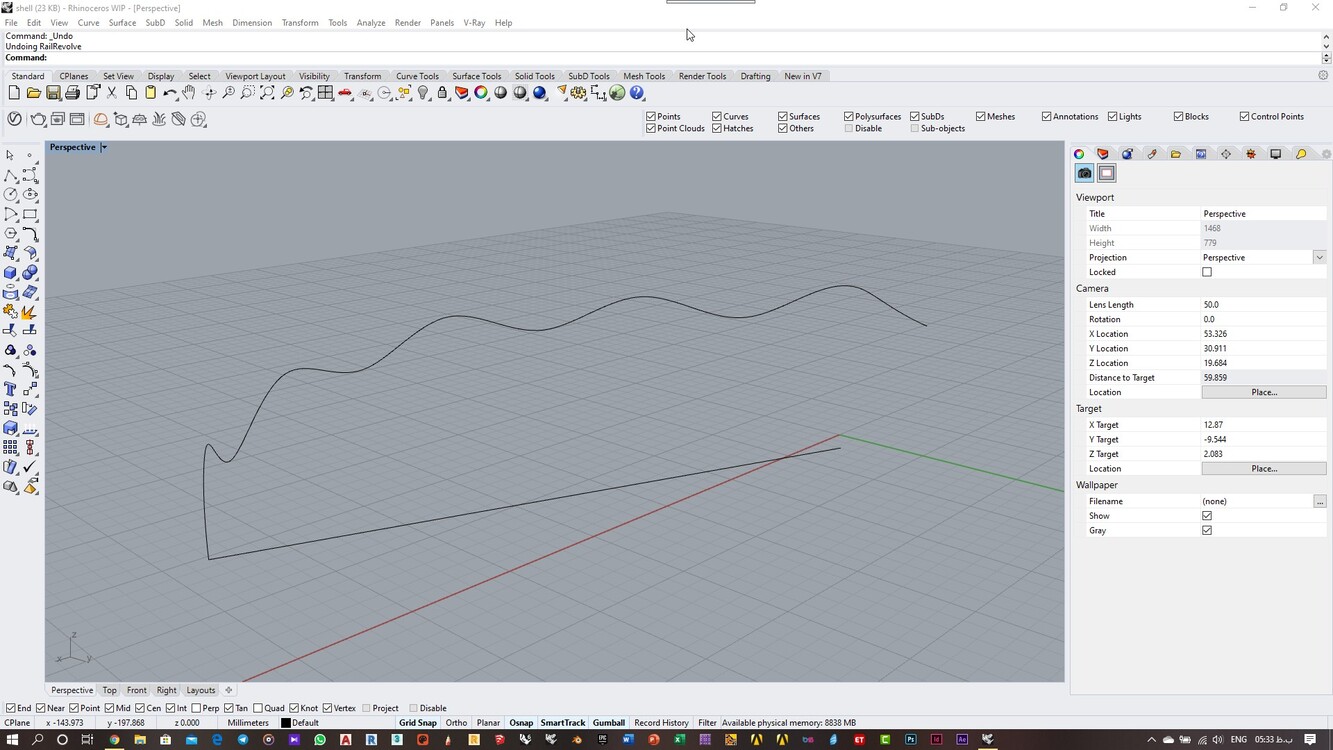Open the Surface menu
Viewport: 1333px width, 750px height.
(x=122, y=22)
